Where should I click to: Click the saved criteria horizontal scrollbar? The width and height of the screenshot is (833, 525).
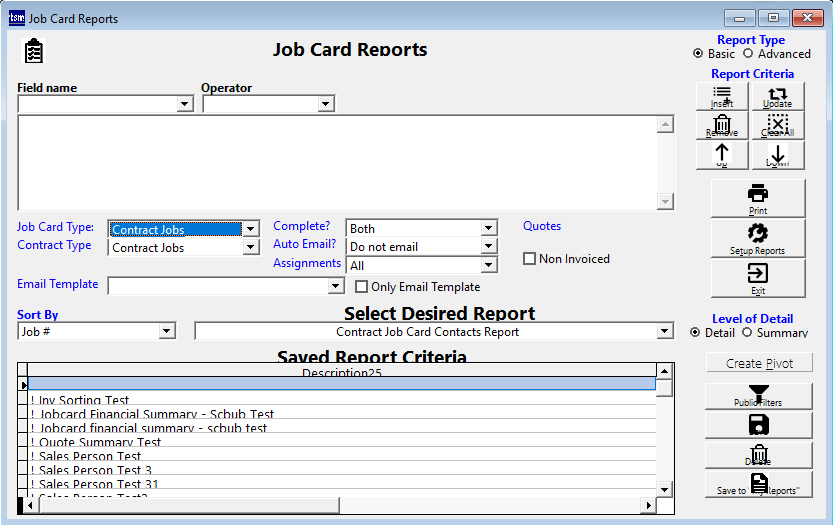[x=340, y=505]
